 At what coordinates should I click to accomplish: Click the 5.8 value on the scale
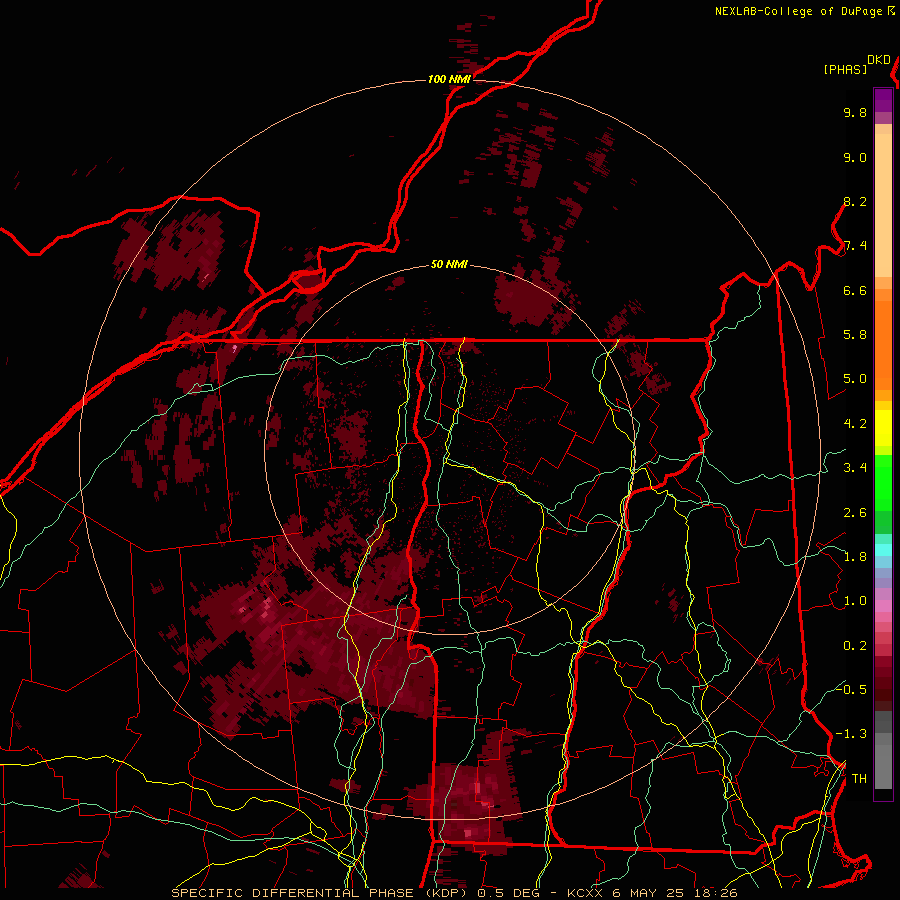pos(855,335)
